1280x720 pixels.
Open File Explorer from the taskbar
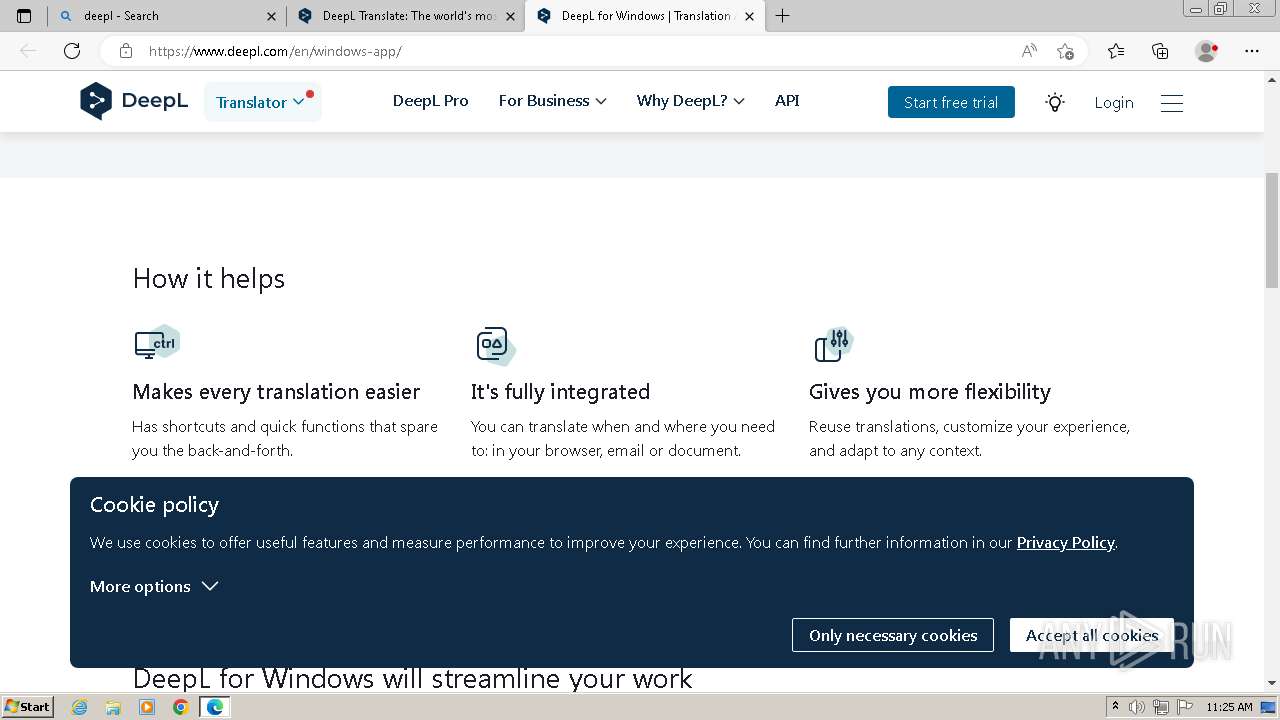(113, 707)
